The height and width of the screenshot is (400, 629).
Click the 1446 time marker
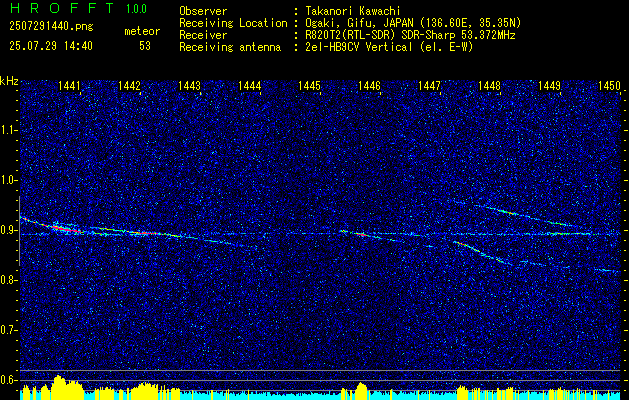click(369, 86)
